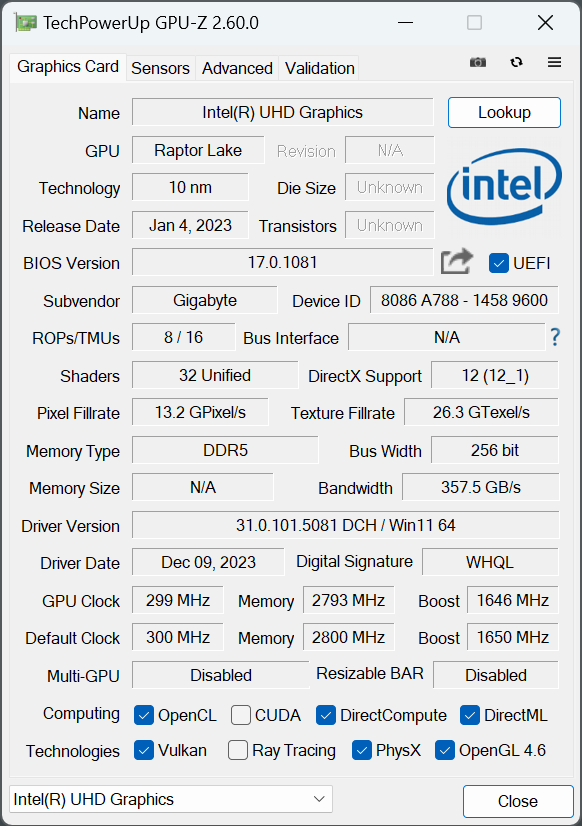Screen dimensions: 582x826
Task: Click the Close button at the bottom
Action: pos(518,801)
